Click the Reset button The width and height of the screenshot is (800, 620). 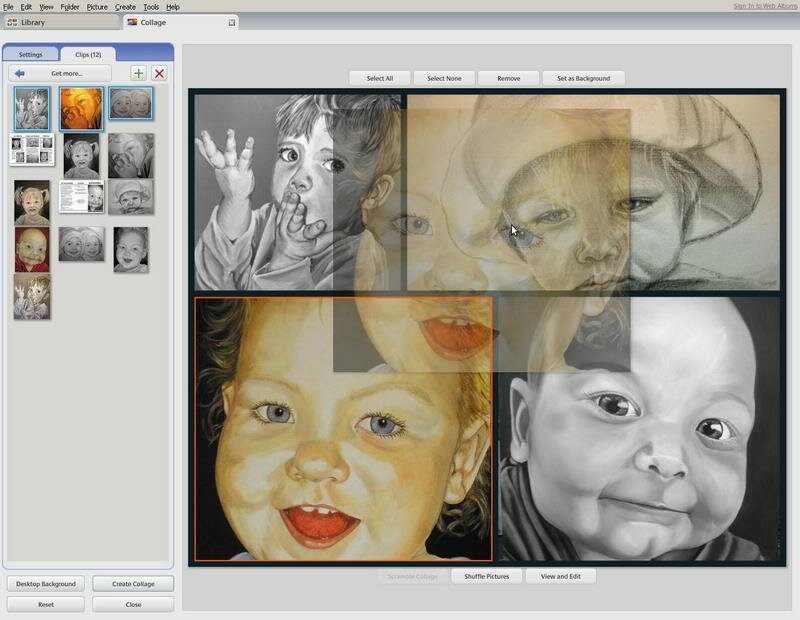click(46, 604)
